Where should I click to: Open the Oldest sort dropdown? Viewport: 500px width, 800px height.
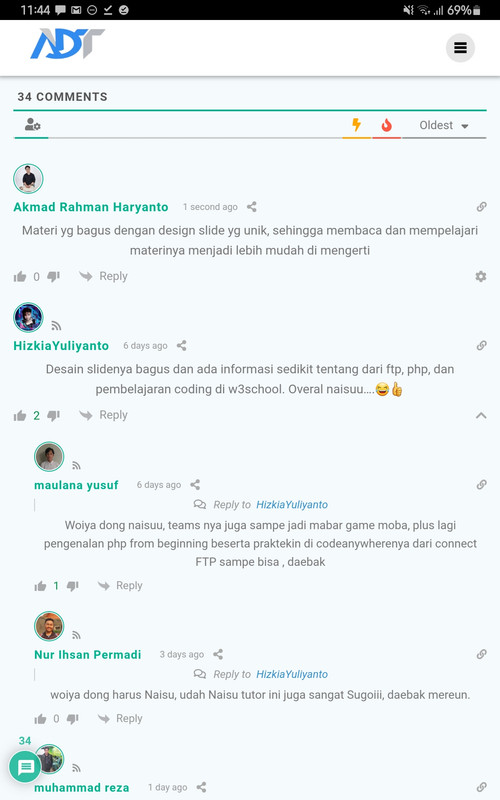[444, 126]
